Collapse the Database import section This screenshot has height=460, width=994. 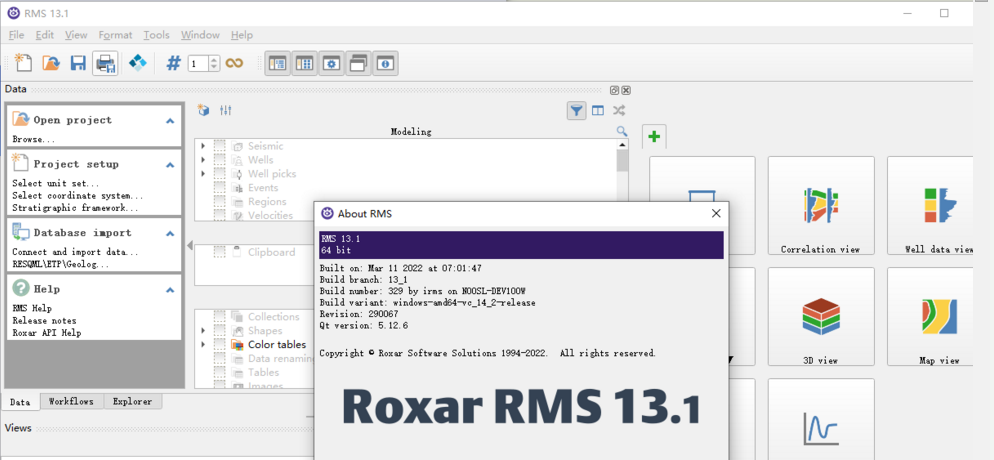click(170, 233)
